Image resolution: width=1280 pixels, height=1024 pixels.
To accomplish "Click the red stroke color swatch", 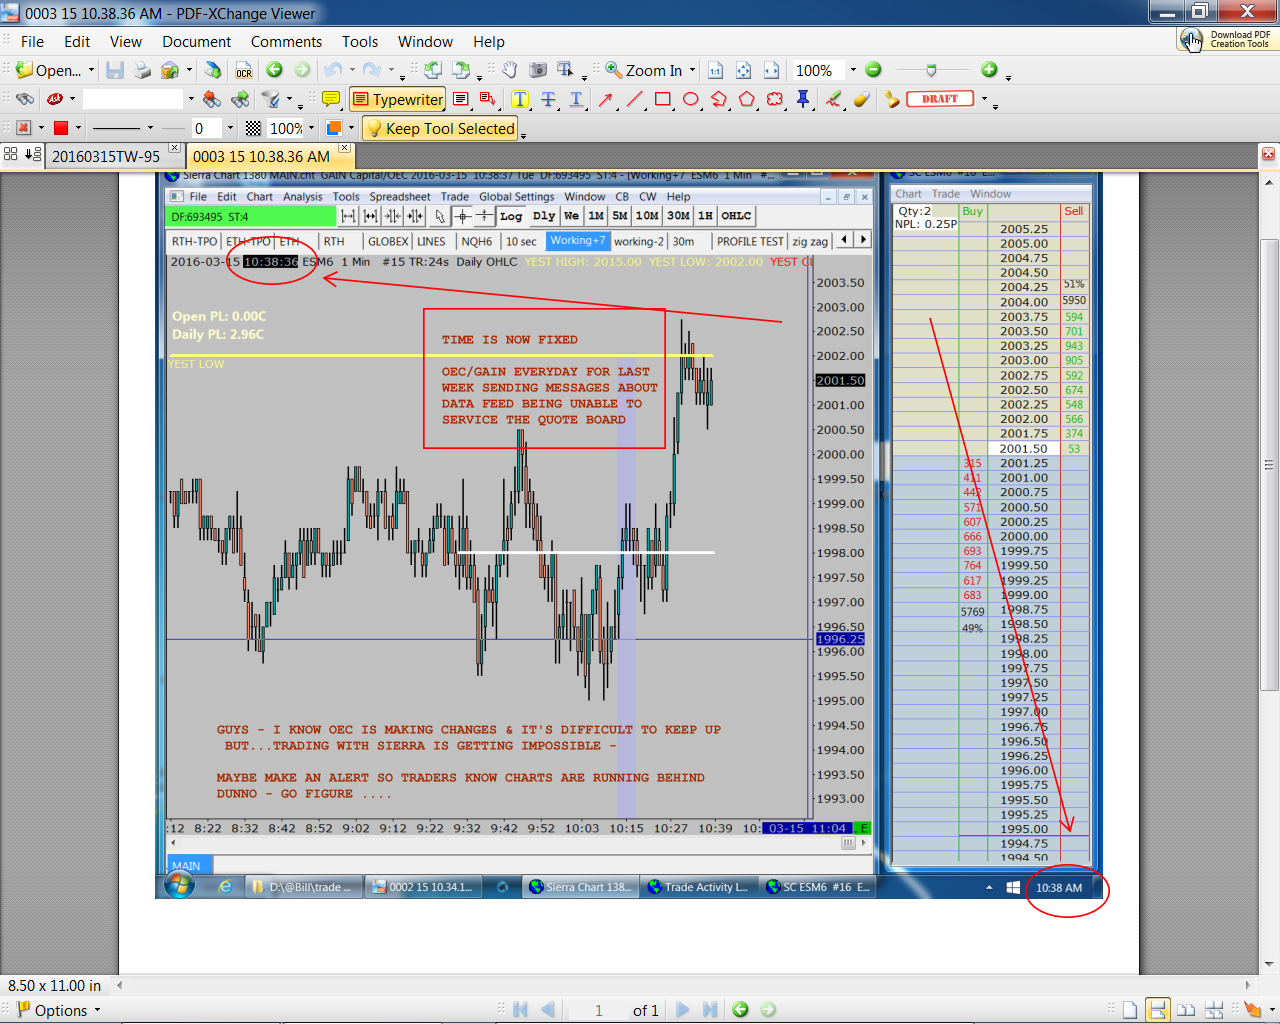I will (61, 128).
